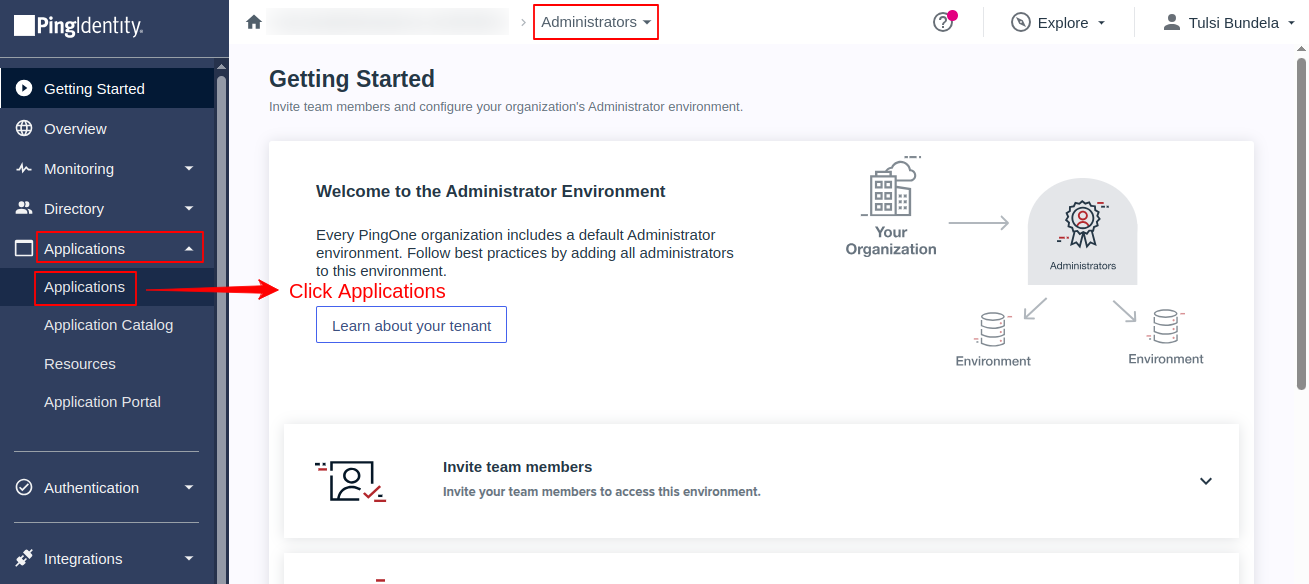Click the Authentication checkmark icon
This screenshot has width=1309, height=584.
pos(24,487)
